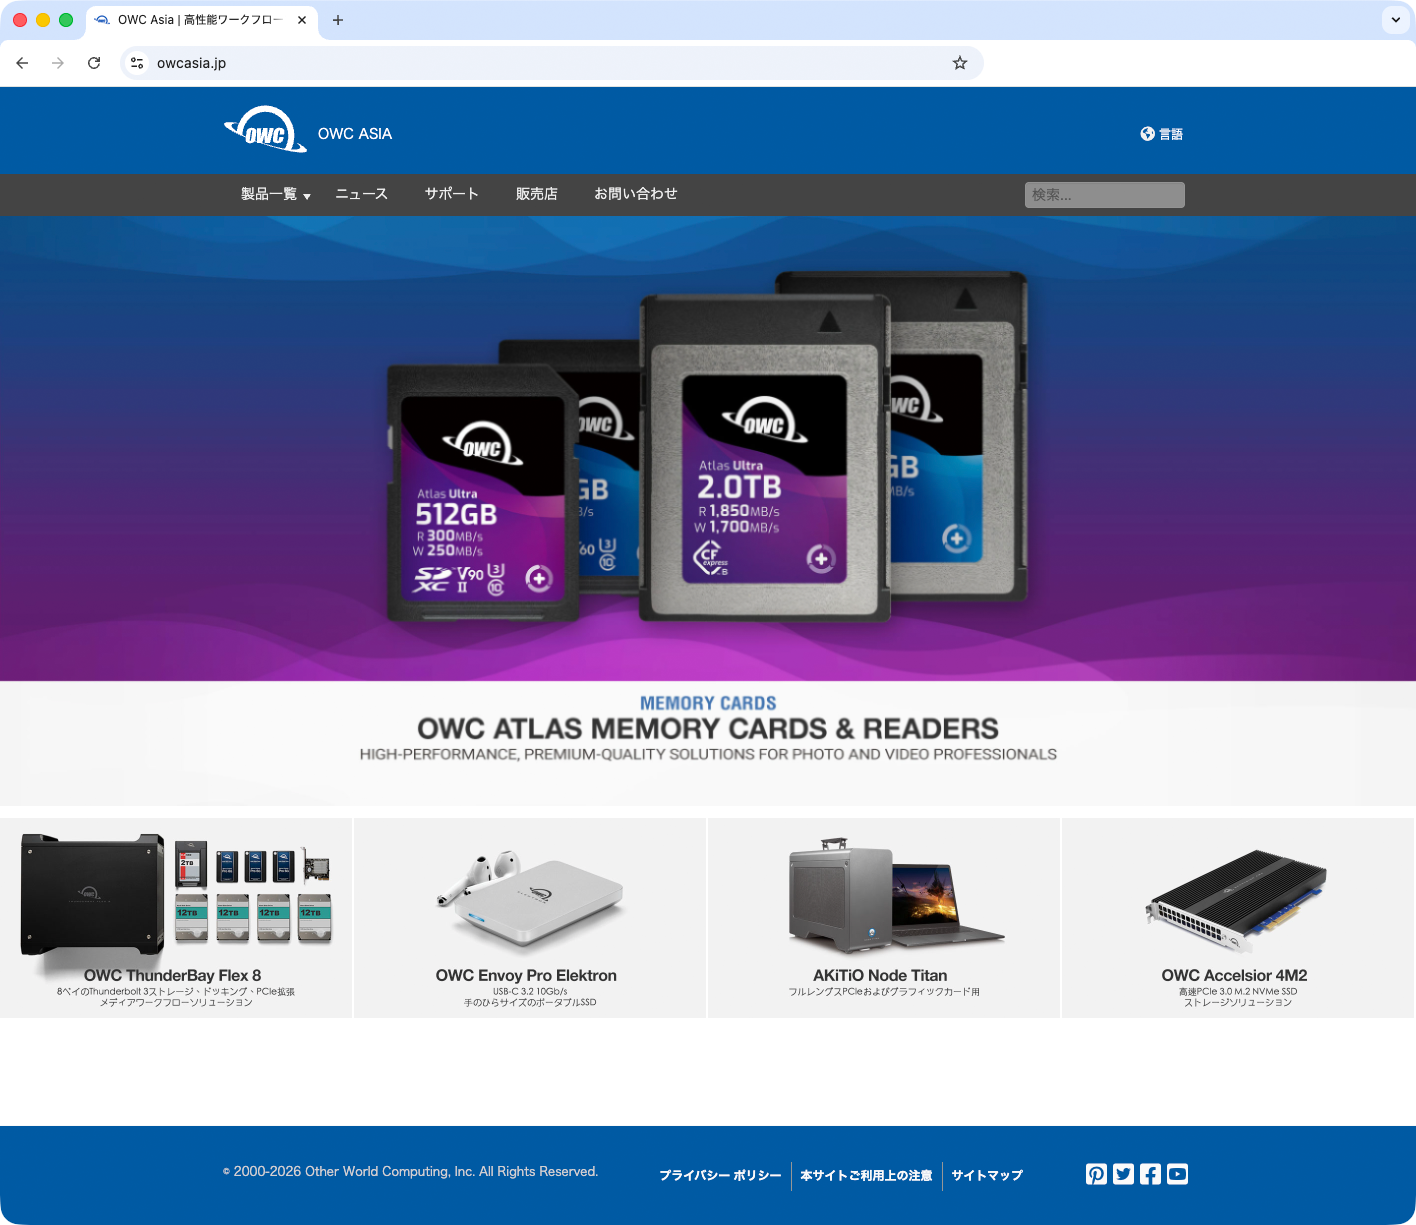Click the copyright Other World Computing text
1416x1225 pixels.
[410, 1171]
